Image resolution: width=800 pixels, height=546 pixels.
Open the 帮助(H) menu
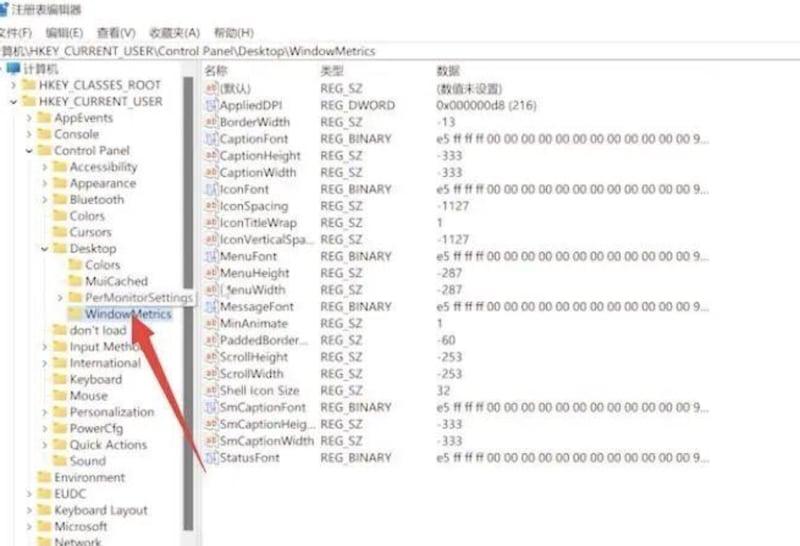pos(234,33)
